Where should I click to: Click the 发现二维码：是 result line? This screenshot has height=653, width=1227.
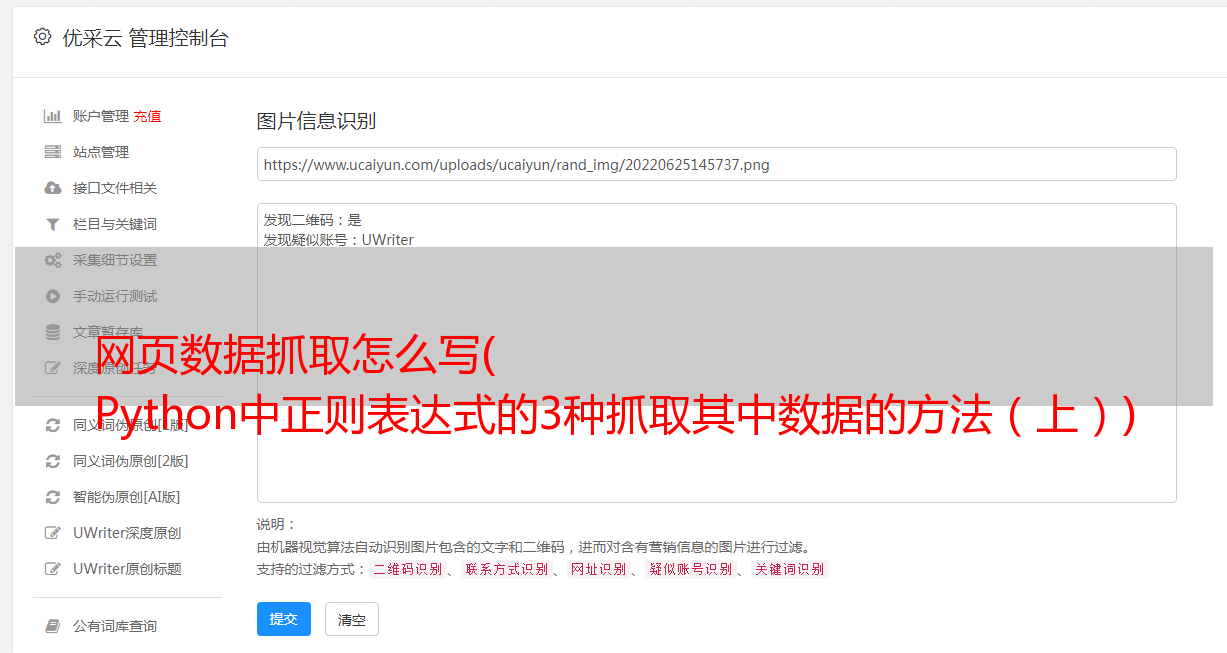coord(313,220)
